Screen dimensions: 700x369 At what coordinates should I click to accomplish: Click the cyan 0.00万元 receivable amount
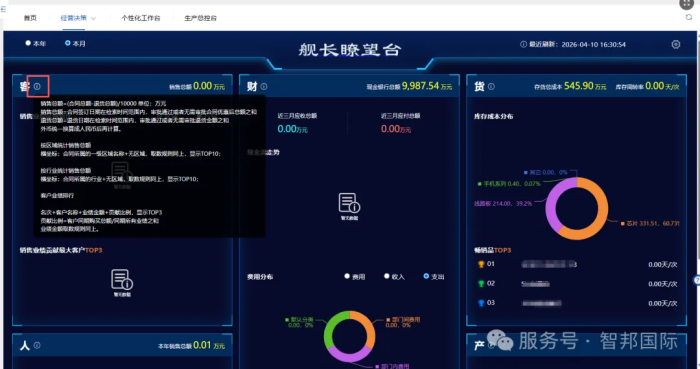[x=292, y=129]
